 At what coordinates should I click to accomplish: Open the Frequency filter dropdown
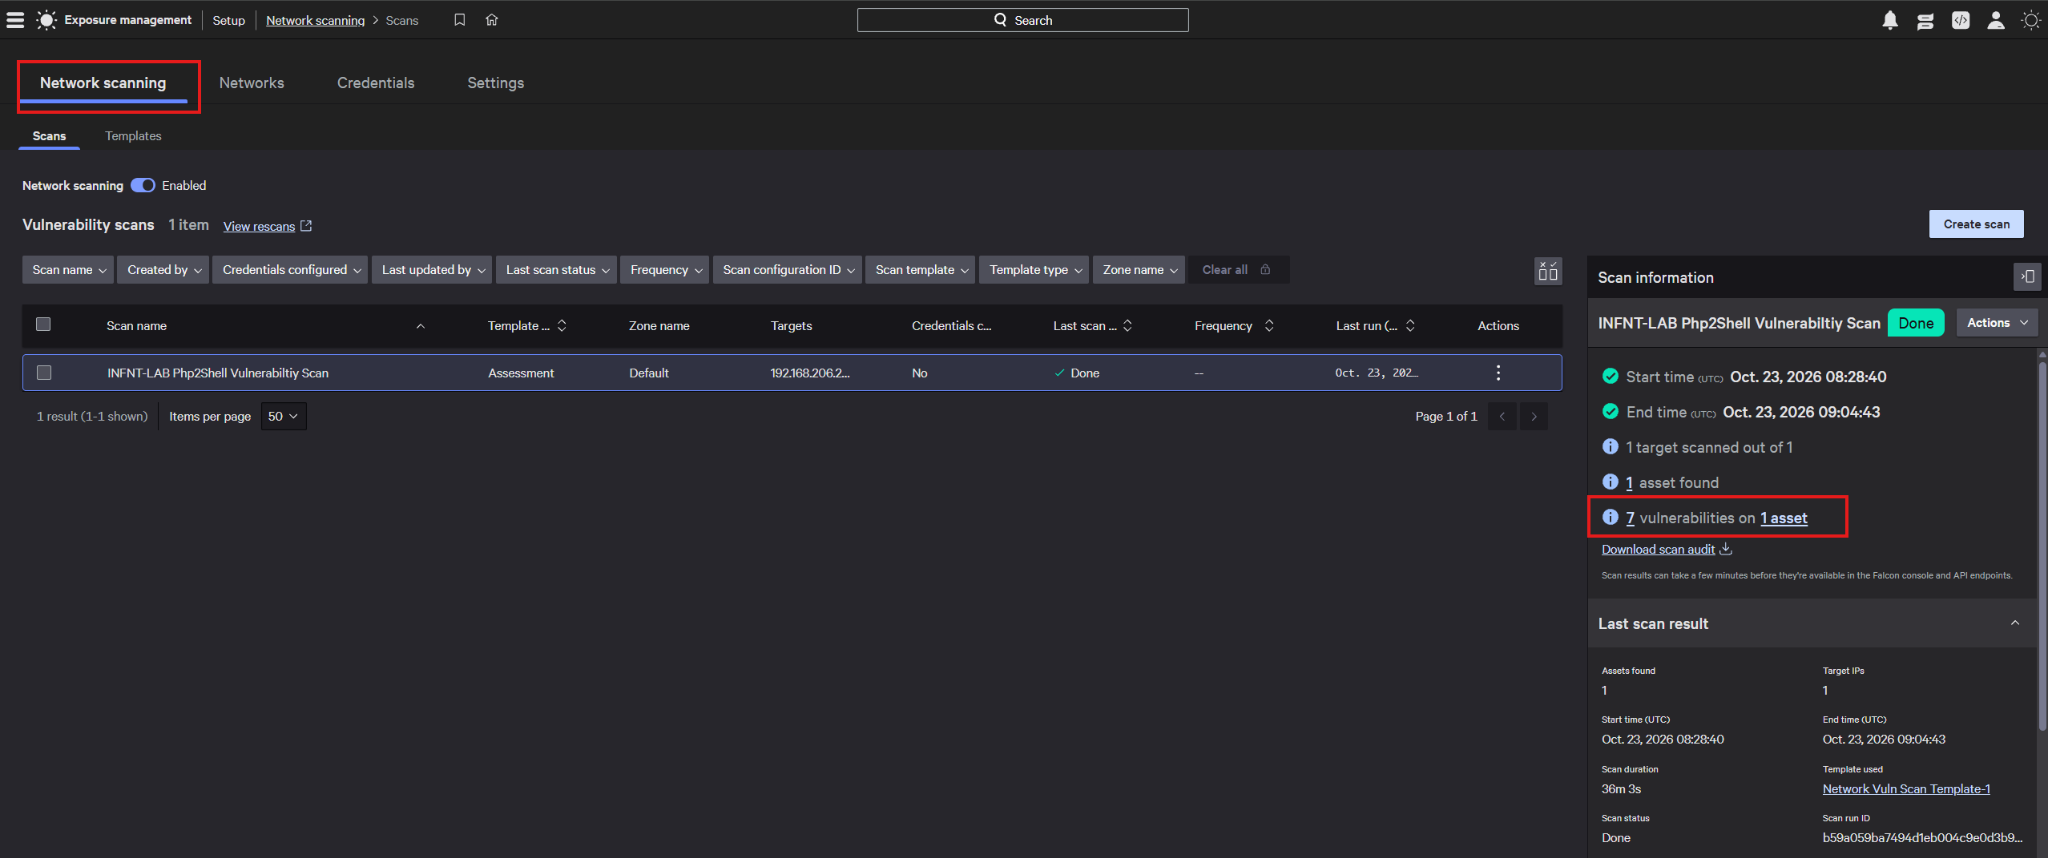pos(665,270)
